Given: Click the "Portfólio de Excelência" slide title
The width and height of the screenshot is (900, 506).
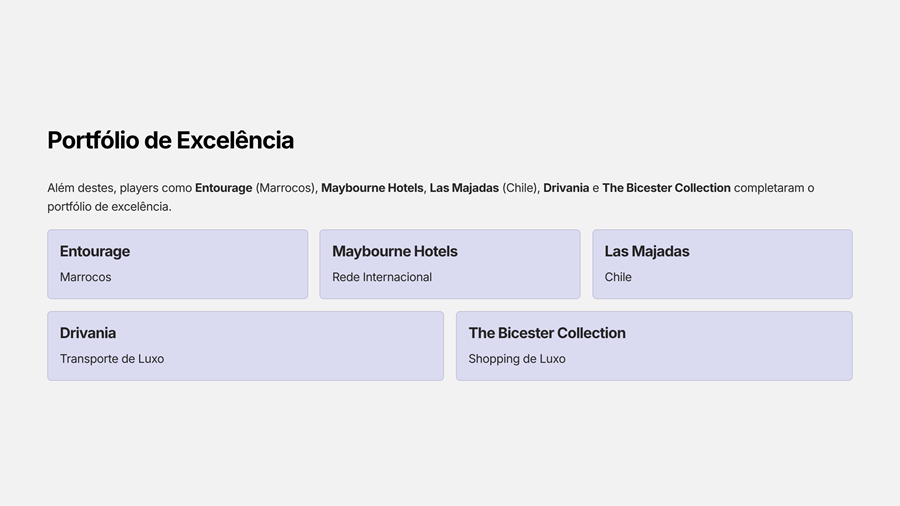Looking at the screenshot, I should (170, 140).
